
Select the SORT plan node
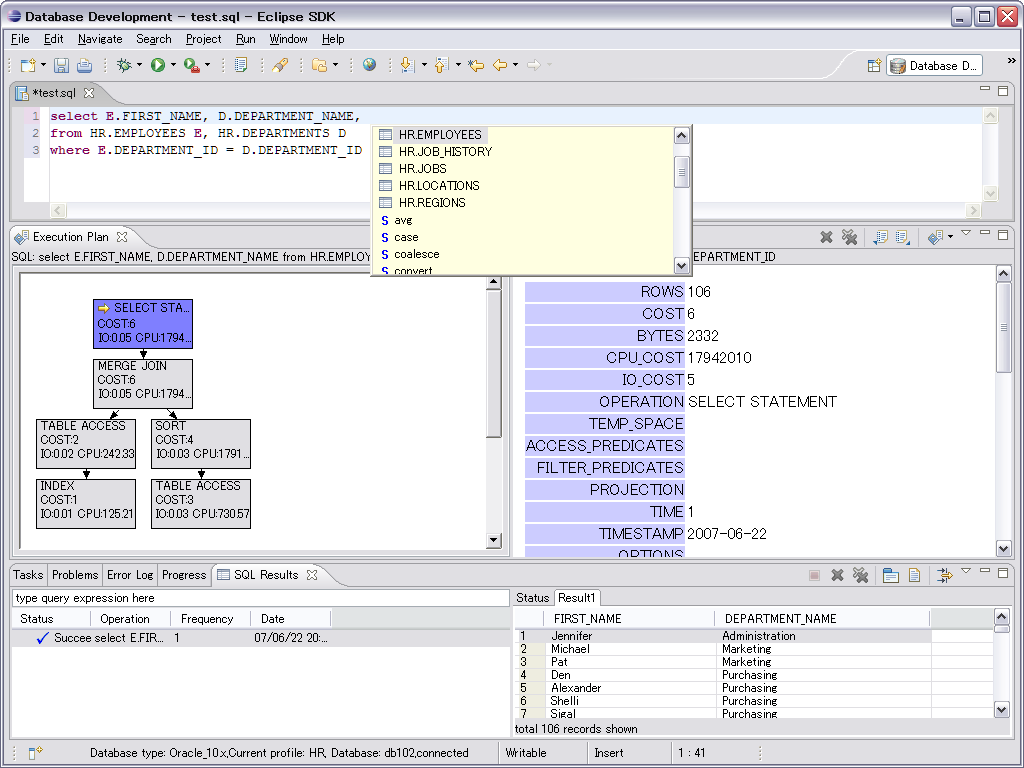[x=200, y=443]
